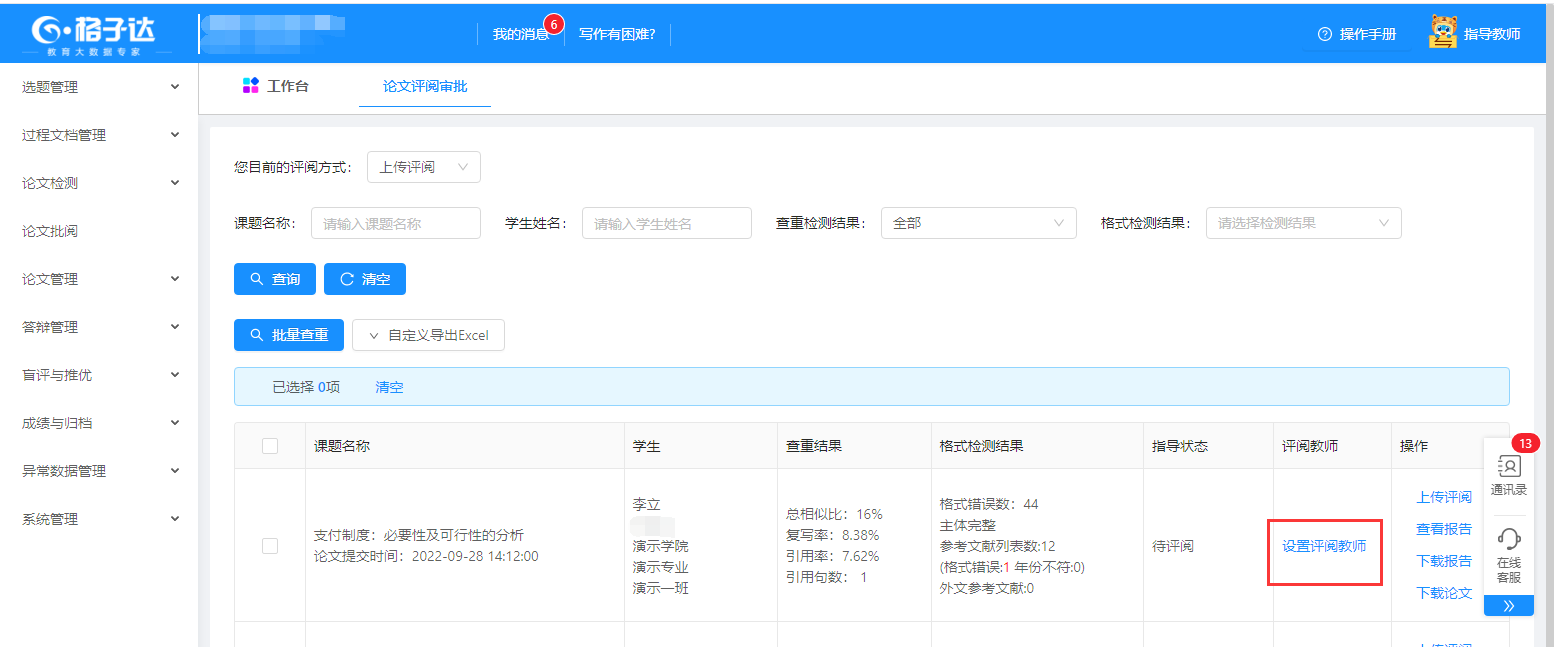Open 论文批阅 in the sidebar menu

point(50,231)
